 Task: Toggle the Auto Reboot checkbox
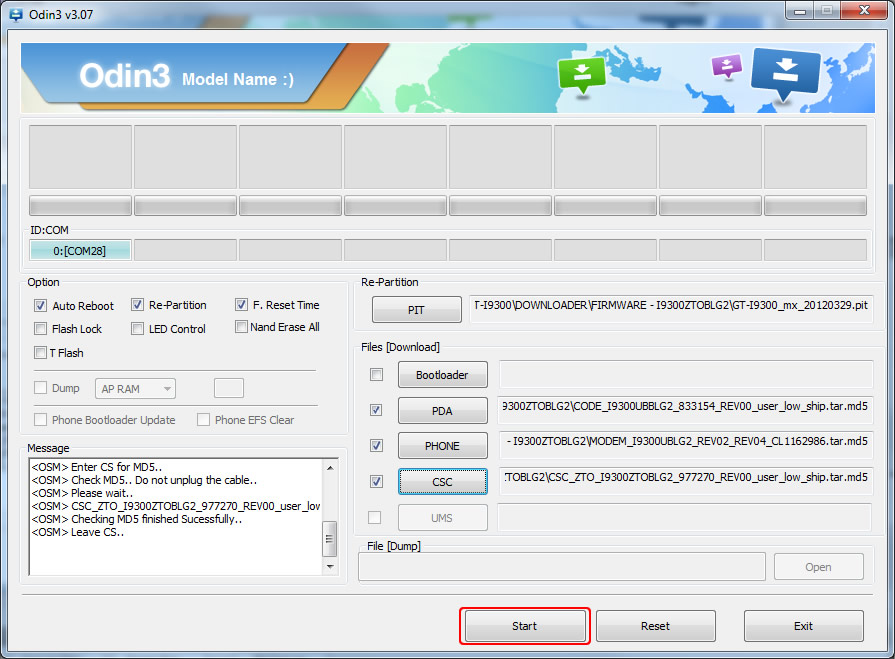(41, 305)
